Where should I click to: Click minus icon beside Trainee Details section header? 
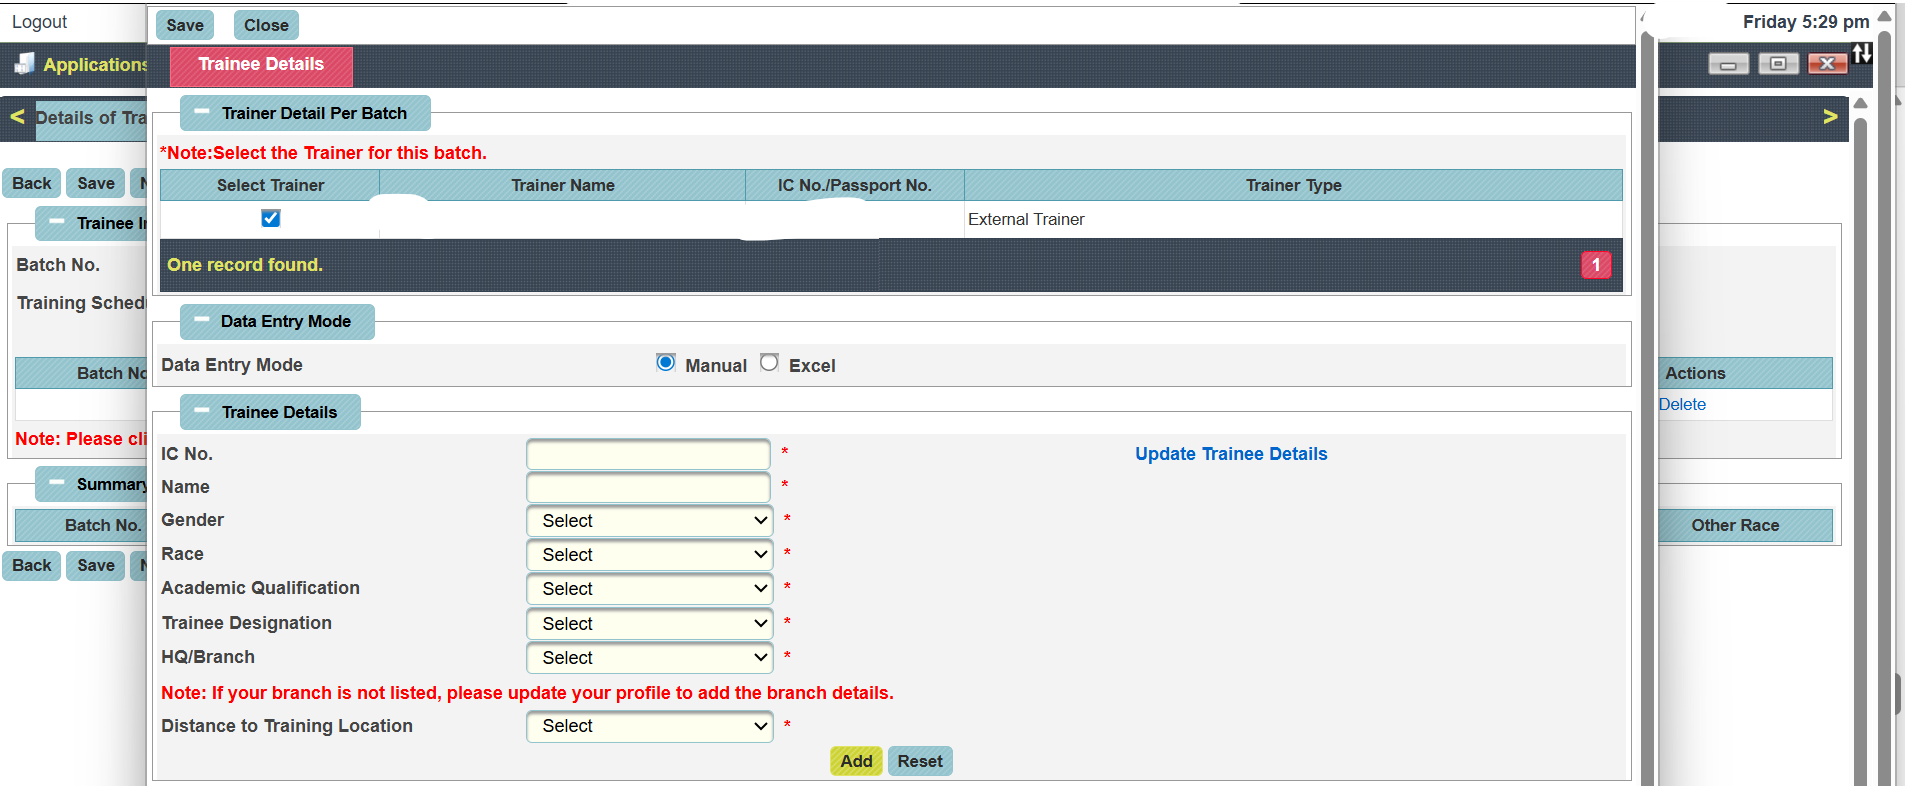(202, 412)
